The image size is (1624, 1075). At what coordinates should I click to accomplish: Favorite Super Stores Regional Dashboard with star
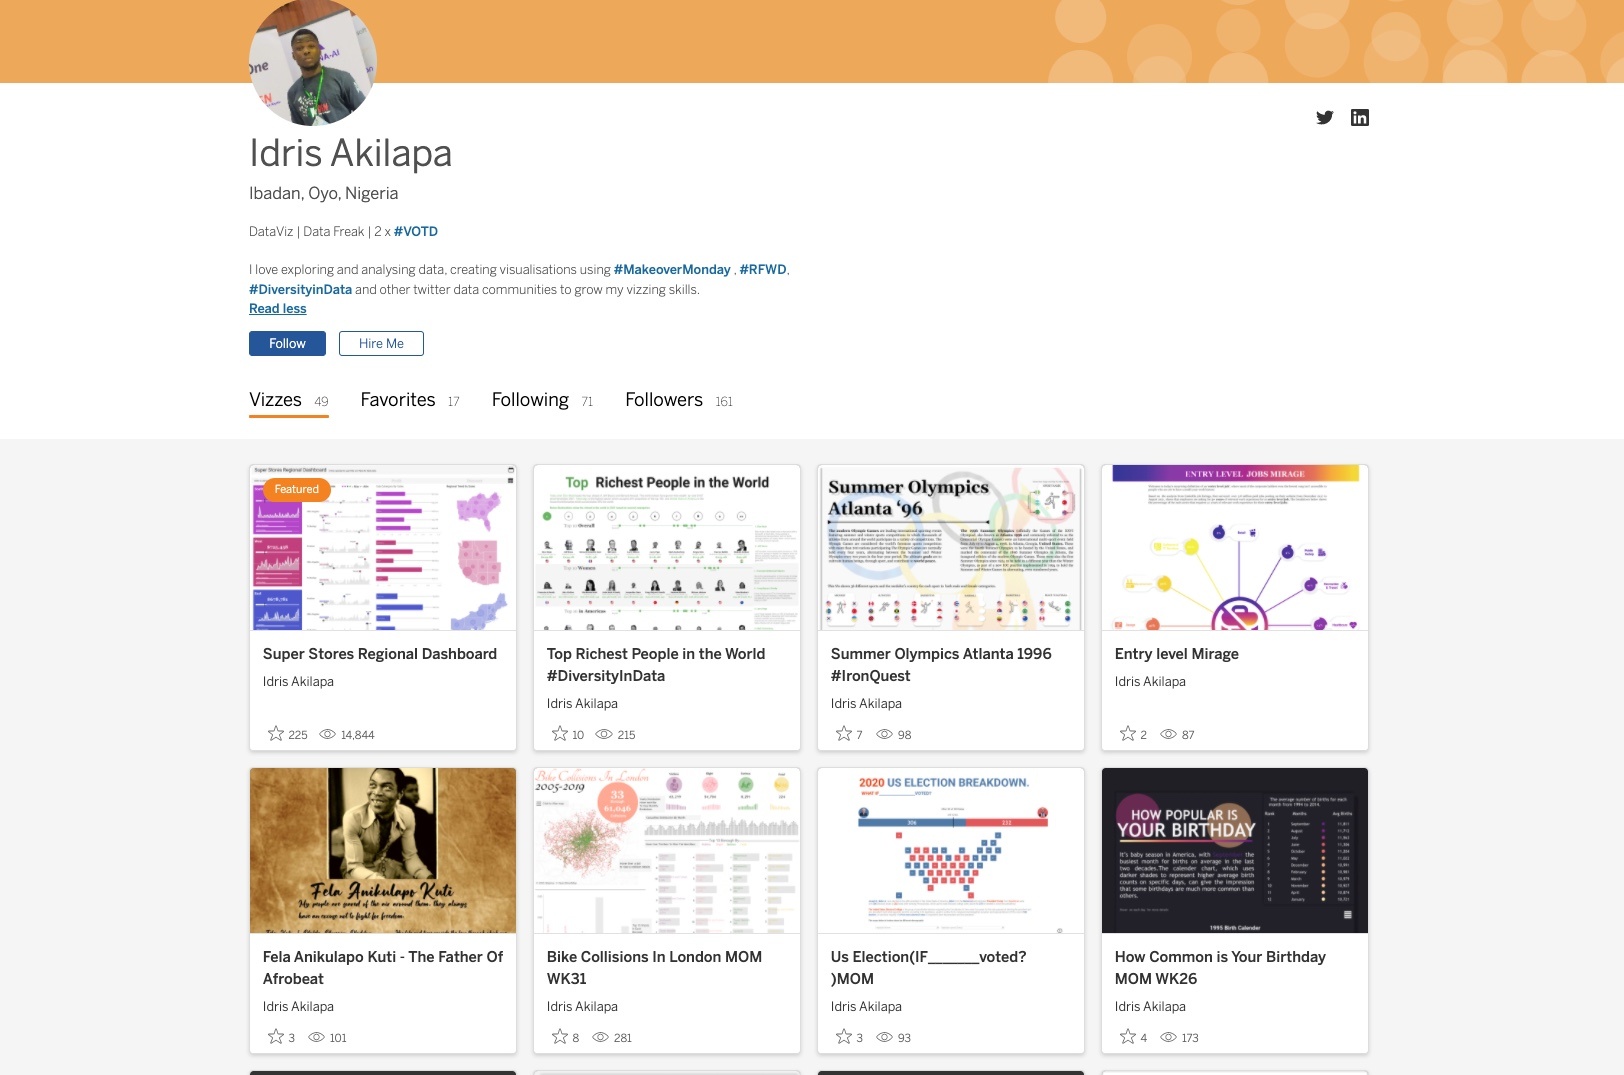pyautogui.click(x=276, y=734)
